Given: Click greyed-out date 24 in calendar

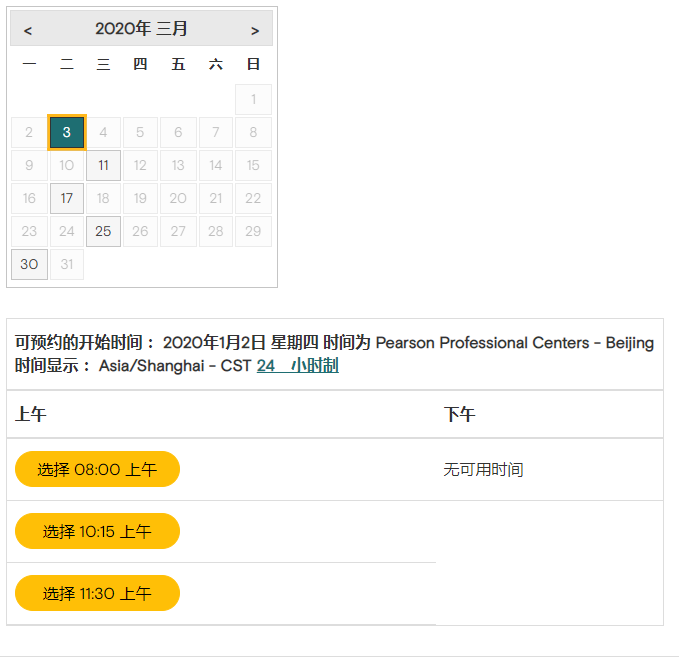Looking at the screenshot, I should [66, 231].
